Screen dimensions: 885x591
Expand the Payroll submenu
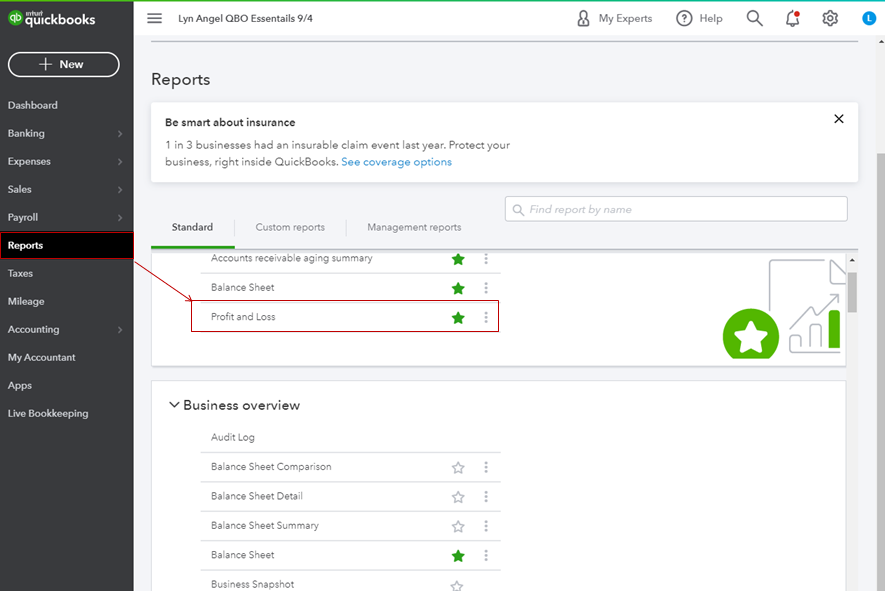pyautogui.click(x=120, y=217)
